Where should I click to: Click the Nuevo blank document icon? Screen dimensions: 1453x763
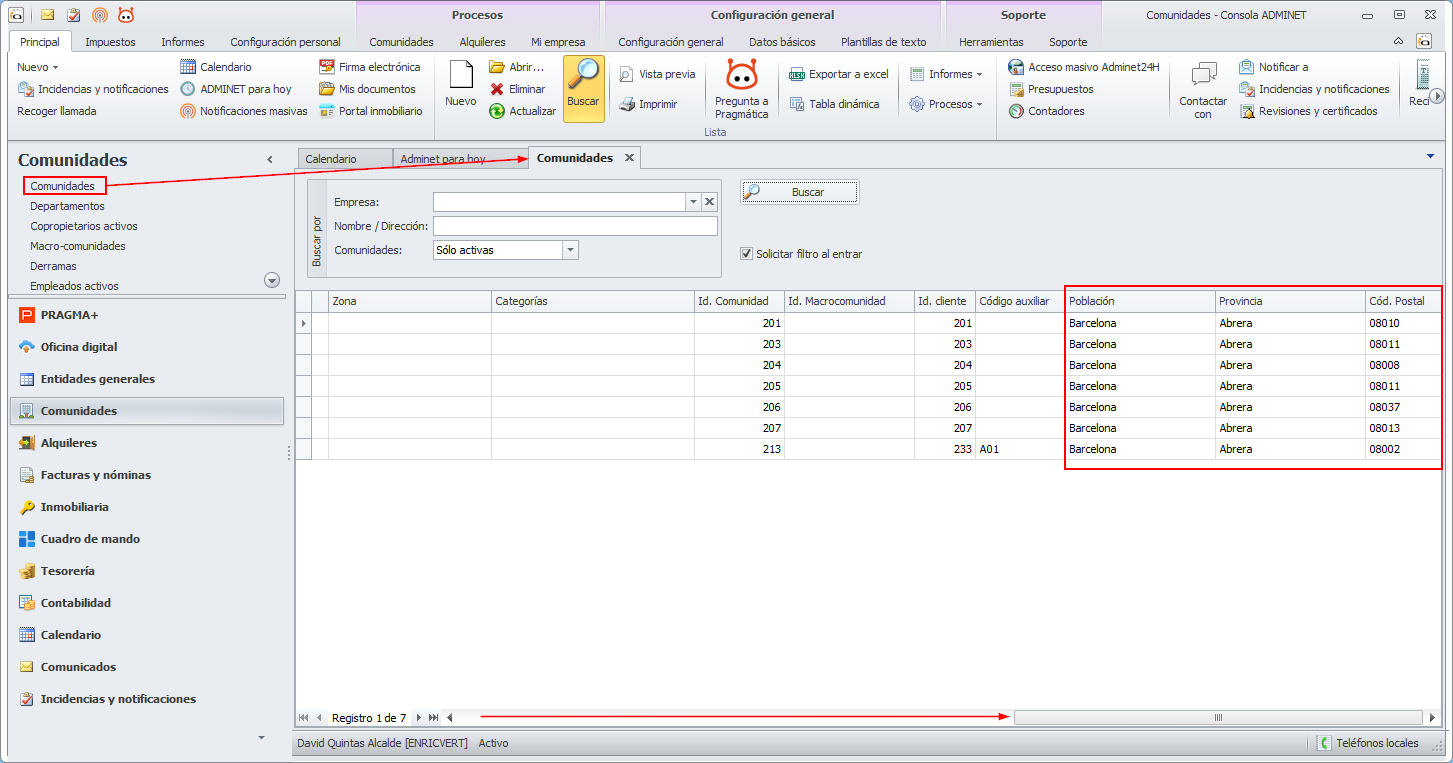tap(460, 78)
